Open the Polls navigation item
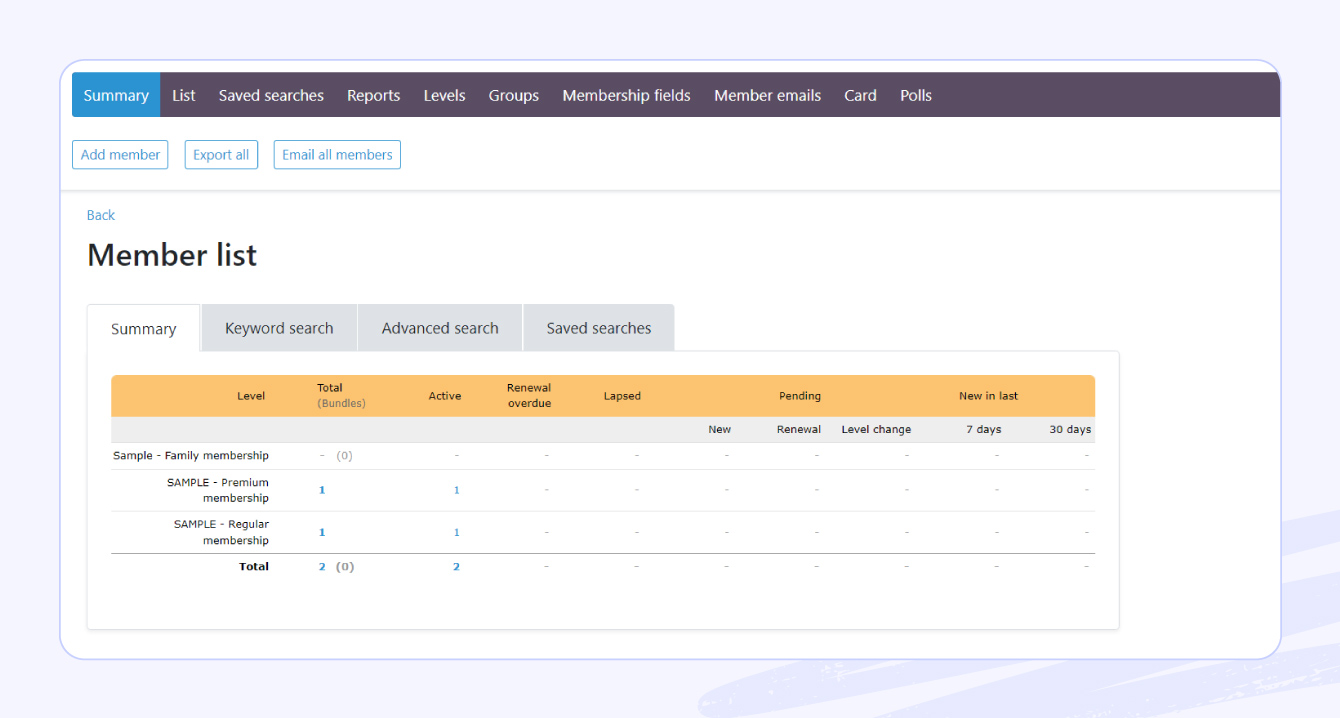This screenshot has width=1340, height=718. click(x=916, y=95)
